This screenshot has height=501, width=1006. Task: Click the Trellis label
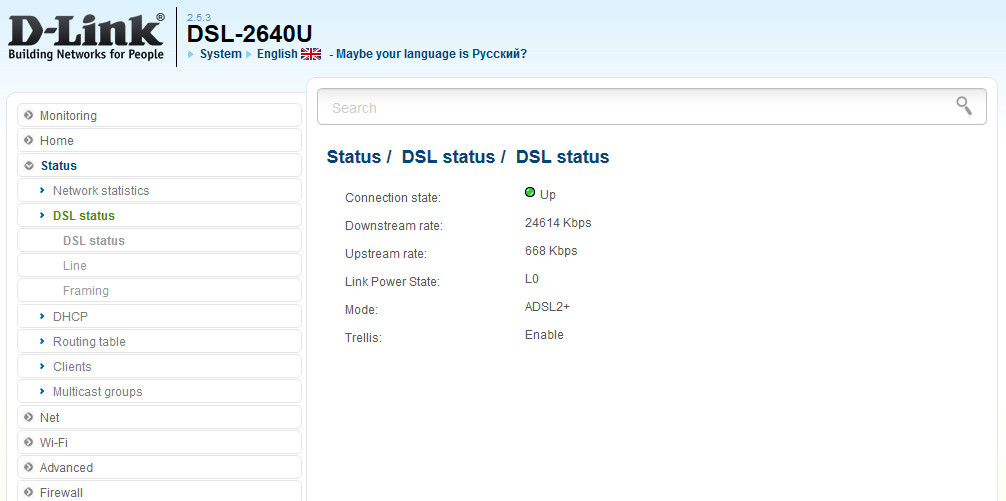[363, 337]
